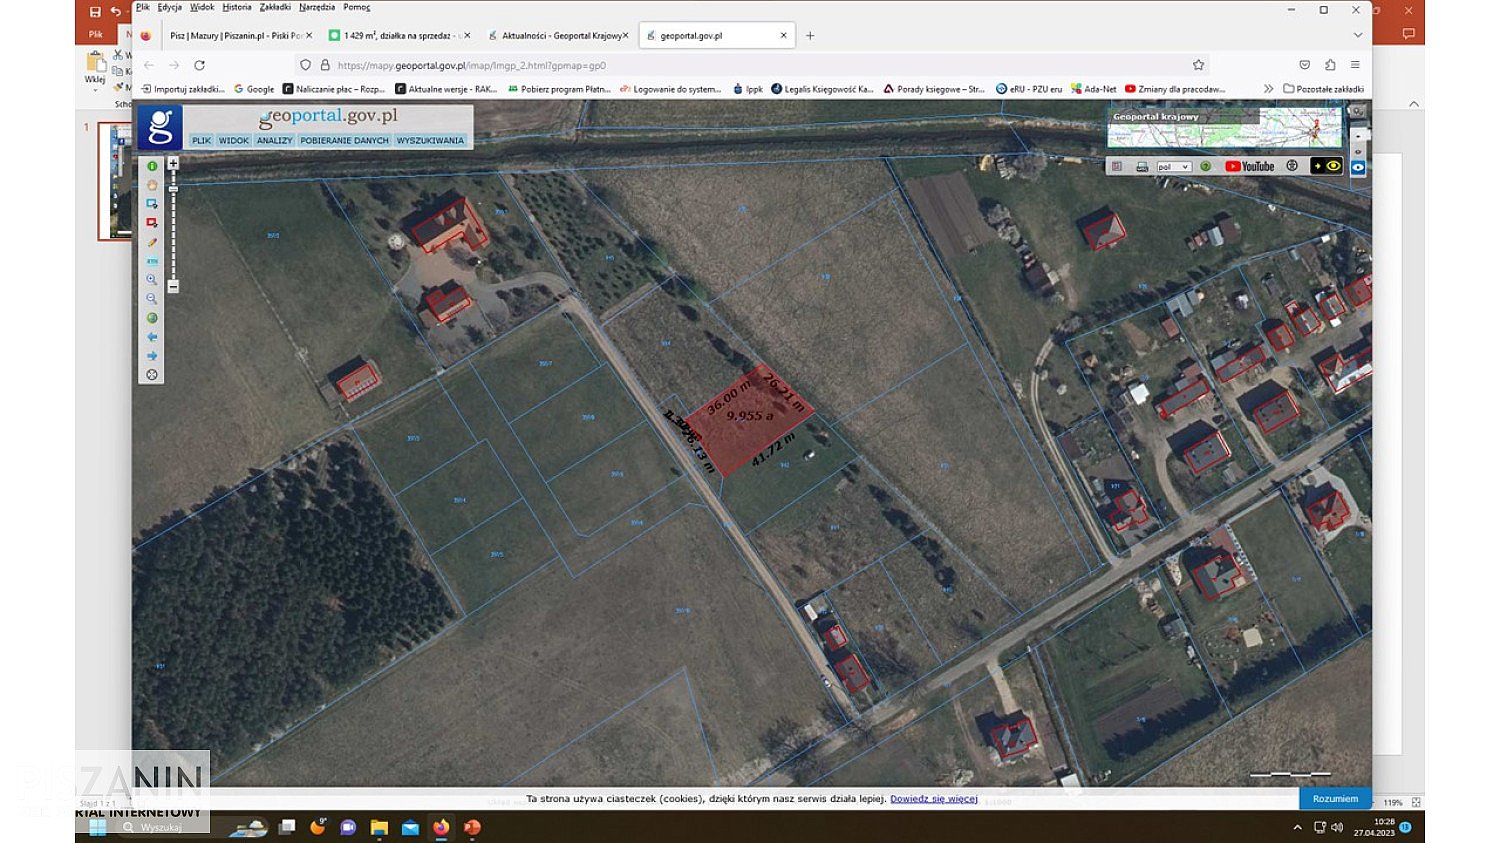Click the magnifier zoom-in tool
The width and height of the screenshot is (1500, 843).
(152, 280)
